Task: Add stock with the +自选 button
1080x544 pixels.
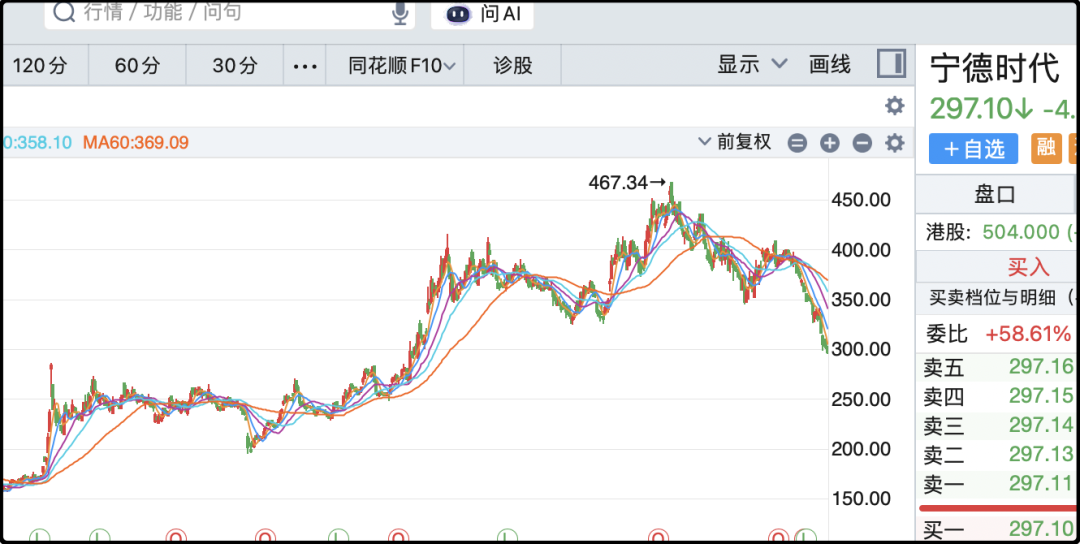Action: click(973, 149)
